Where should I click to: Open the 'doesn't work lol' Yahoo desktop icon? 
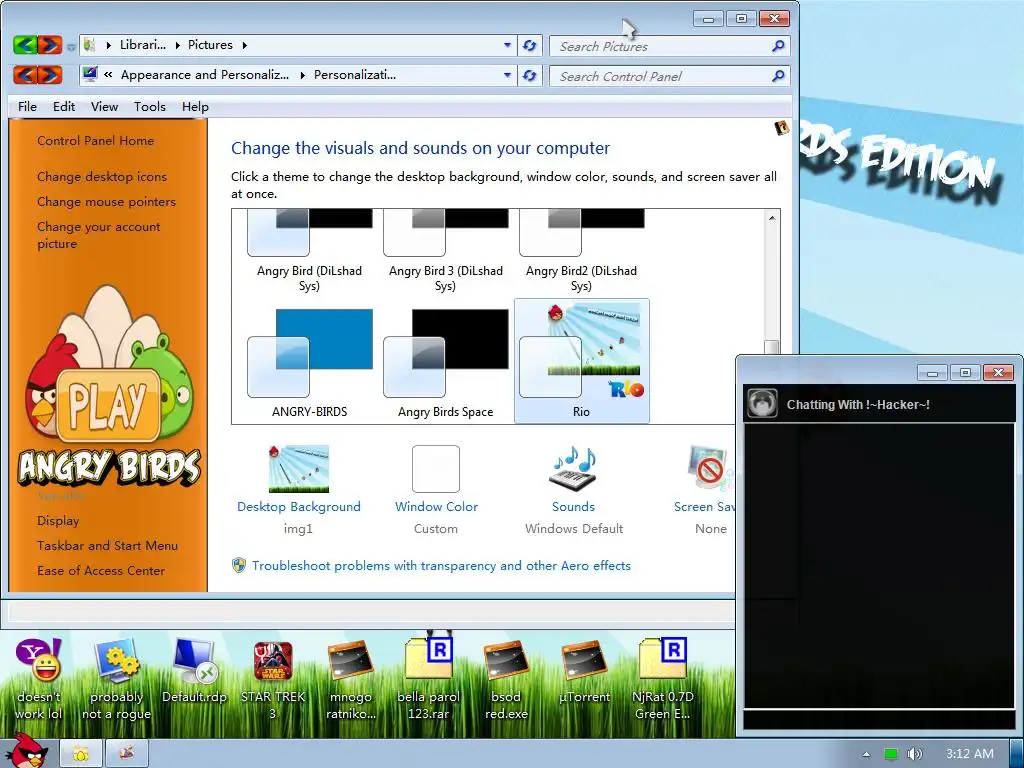[39, 660]
